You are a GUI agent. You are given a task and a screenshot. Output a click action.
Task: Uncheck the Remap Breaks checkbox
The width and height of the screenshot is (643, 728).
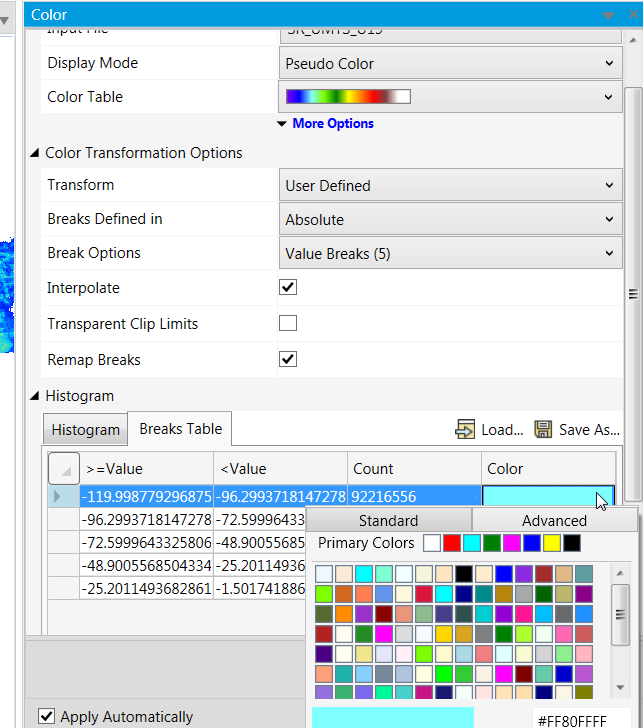288,359
